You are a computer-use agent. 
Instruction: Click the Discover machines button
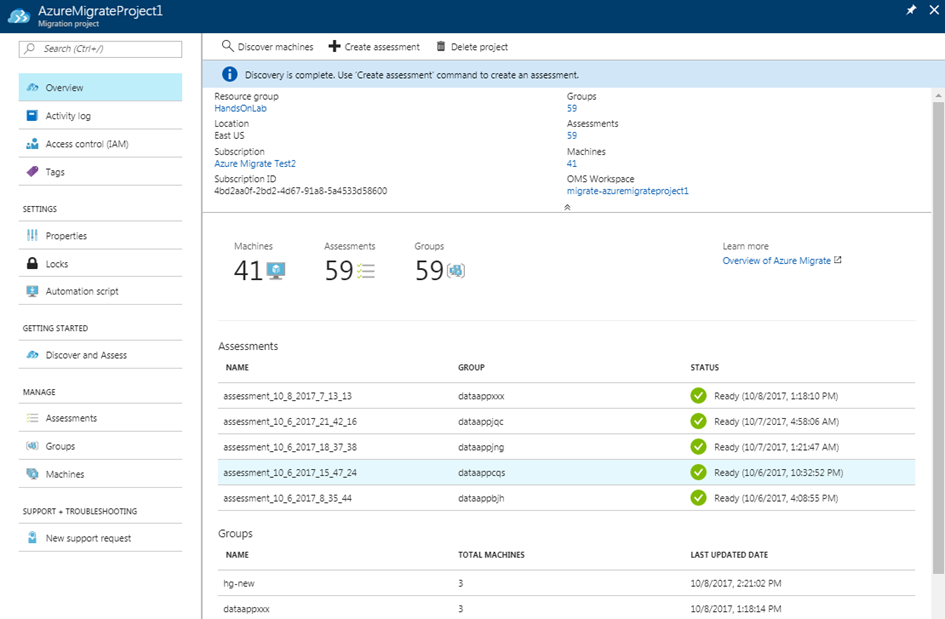(x=268, y=46)
